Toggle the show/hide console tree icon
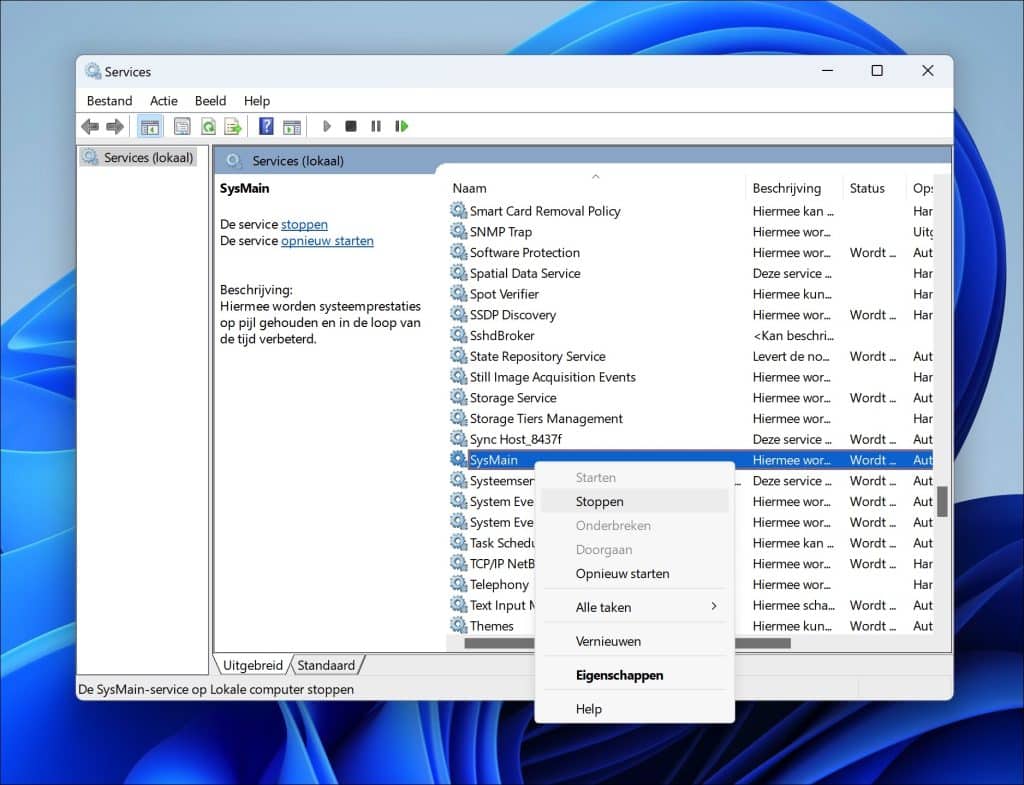This screenshot has height=785, width=1024. pos(150,127)
